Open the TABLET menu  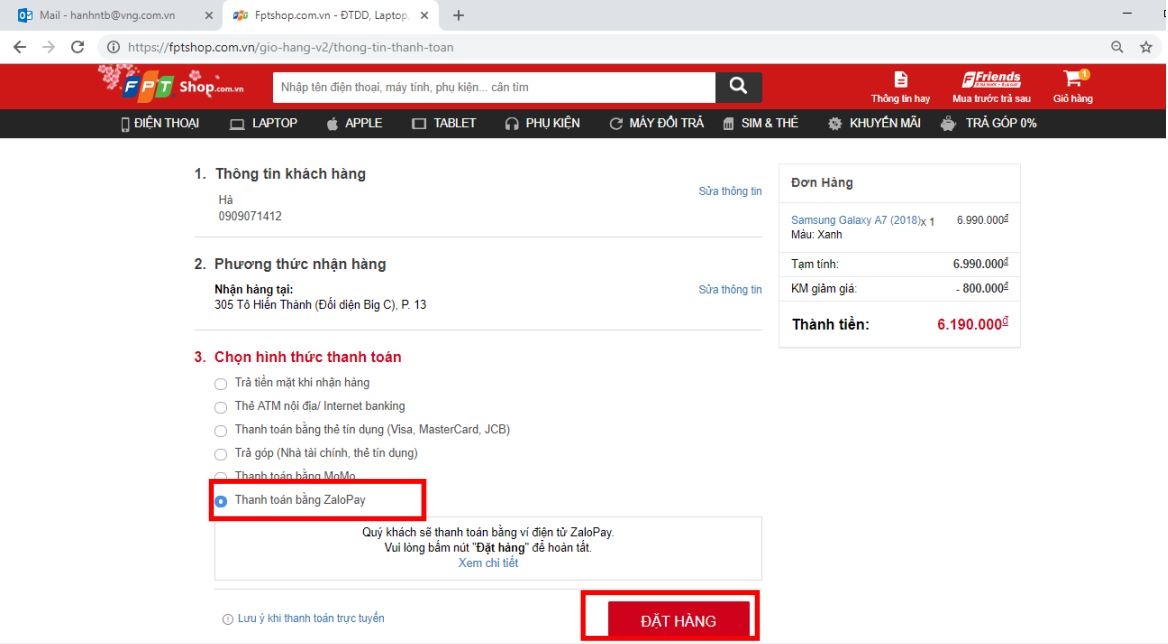click(x=444, y=124)
